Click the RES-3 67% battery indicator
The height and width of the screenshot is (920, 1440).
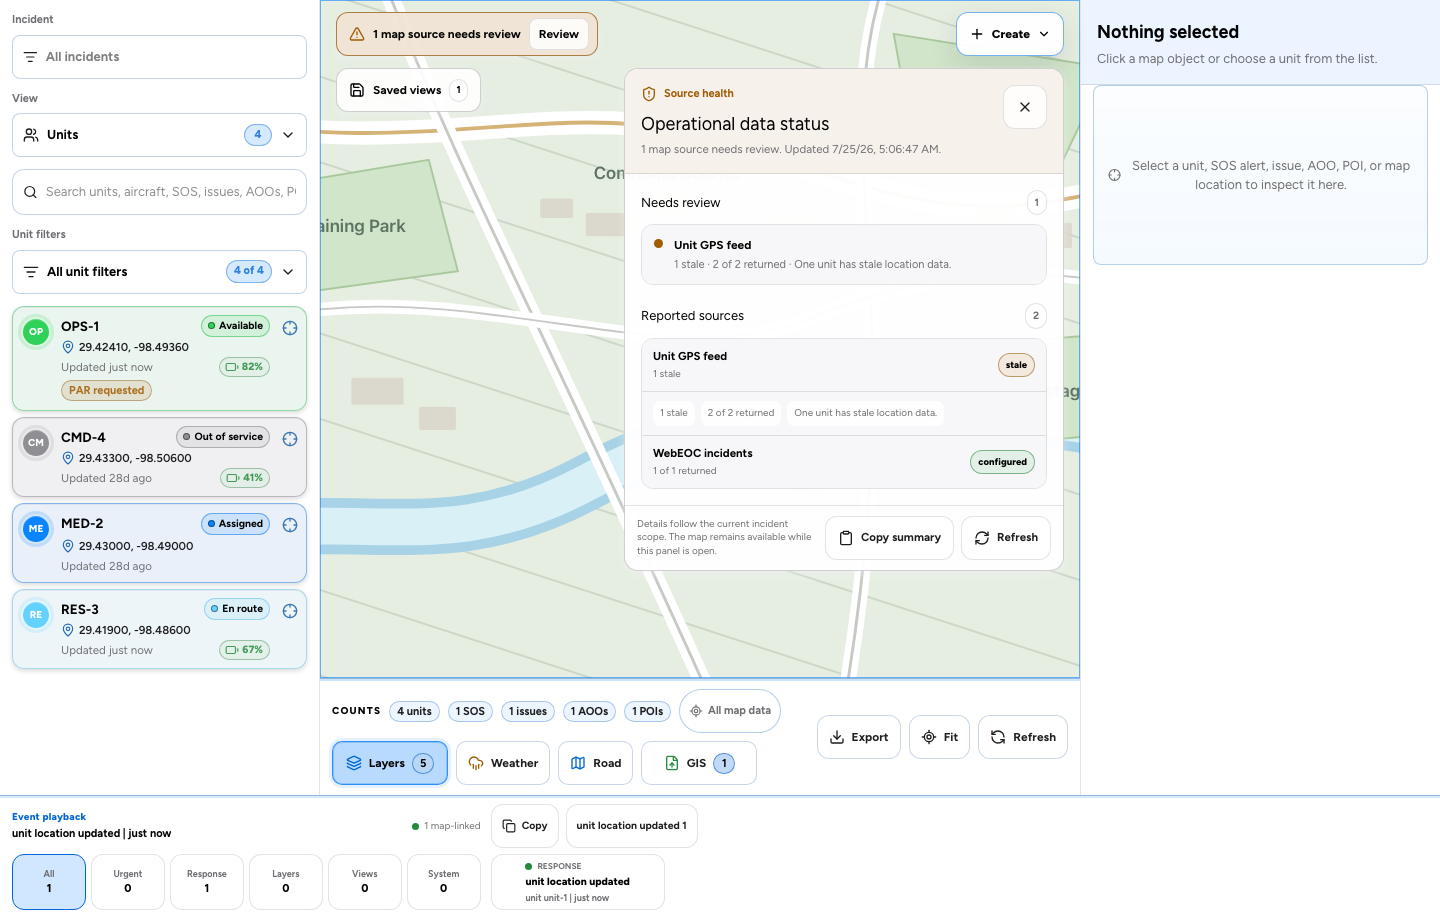click(x=244, y=650)
